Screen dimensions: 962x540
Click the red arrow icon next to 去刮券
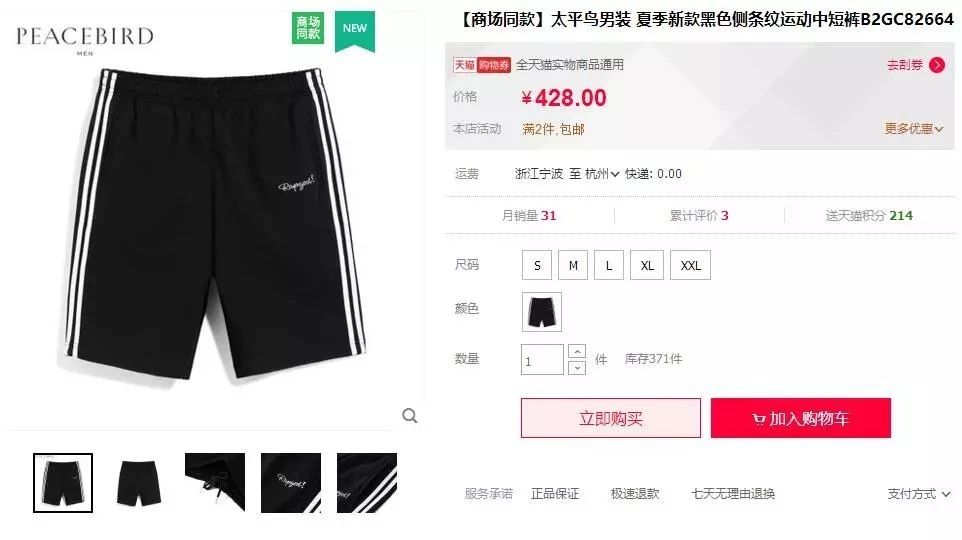coord(937,65)
